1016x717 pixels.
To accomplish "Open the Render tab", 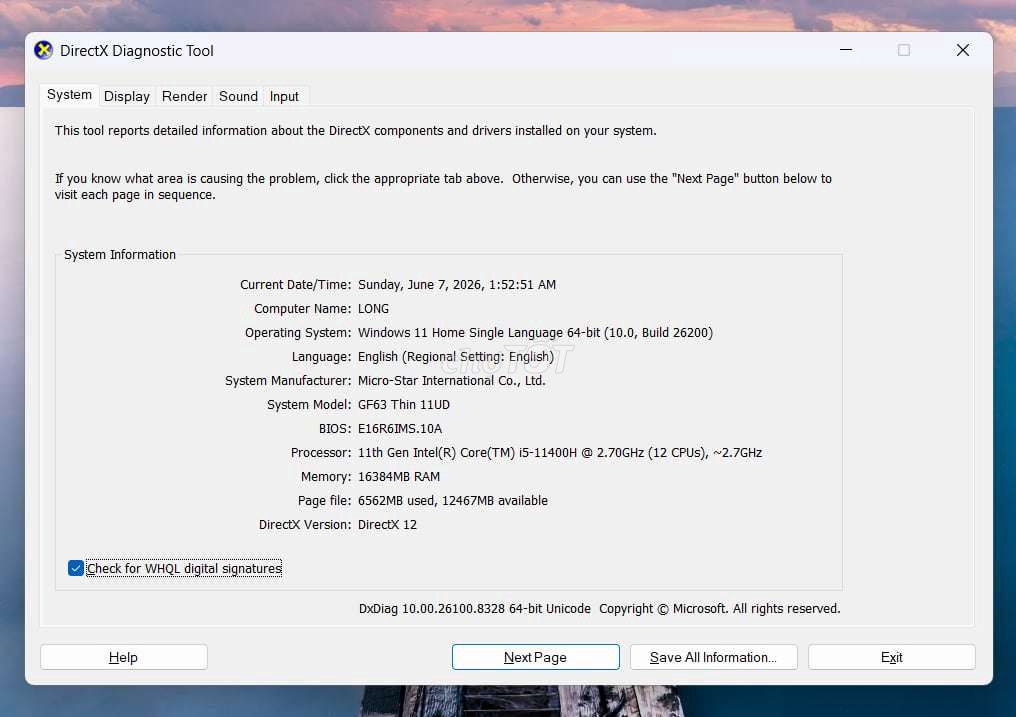I will pyautogui.click(x=184, y=97).
